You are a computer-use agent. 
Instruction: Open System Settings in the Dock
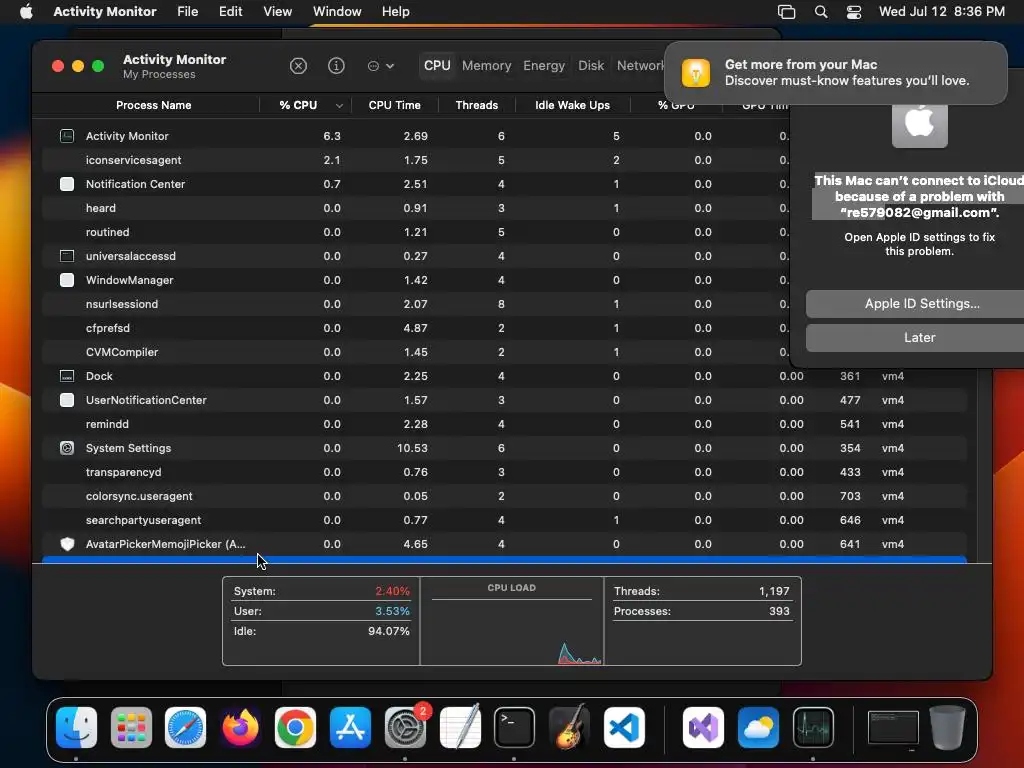pyautogui.click(x=405, y=727)
